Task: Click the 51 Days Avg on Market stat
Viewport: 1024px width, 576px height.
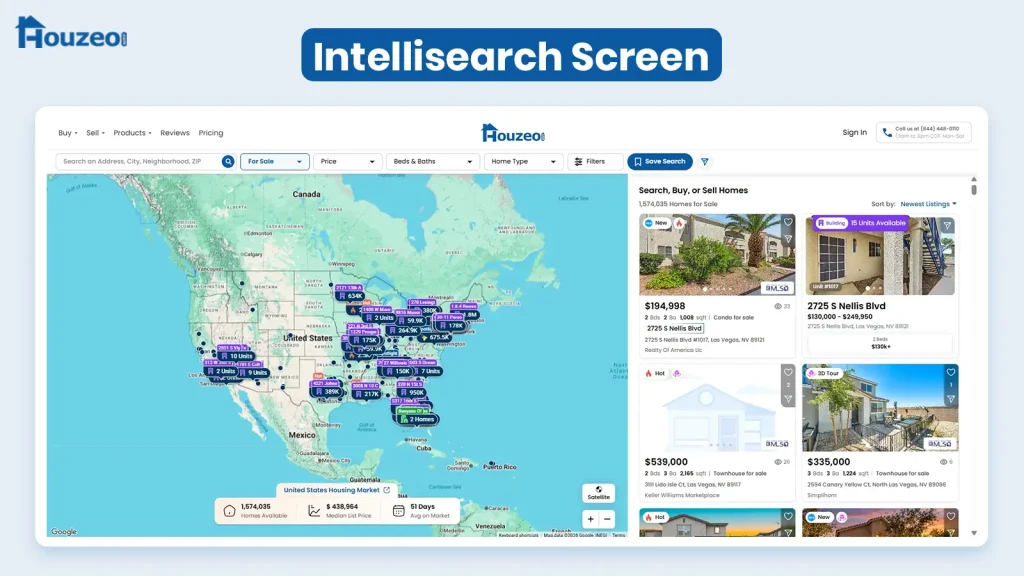Action: click(421, 511)
